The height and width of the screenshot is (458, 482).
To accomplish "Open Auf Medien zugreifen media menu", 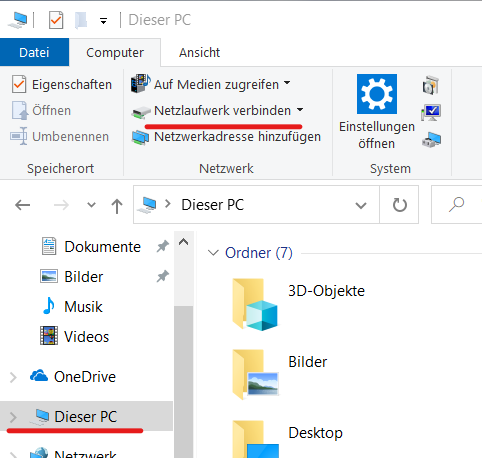I will [x=210, y=84].
